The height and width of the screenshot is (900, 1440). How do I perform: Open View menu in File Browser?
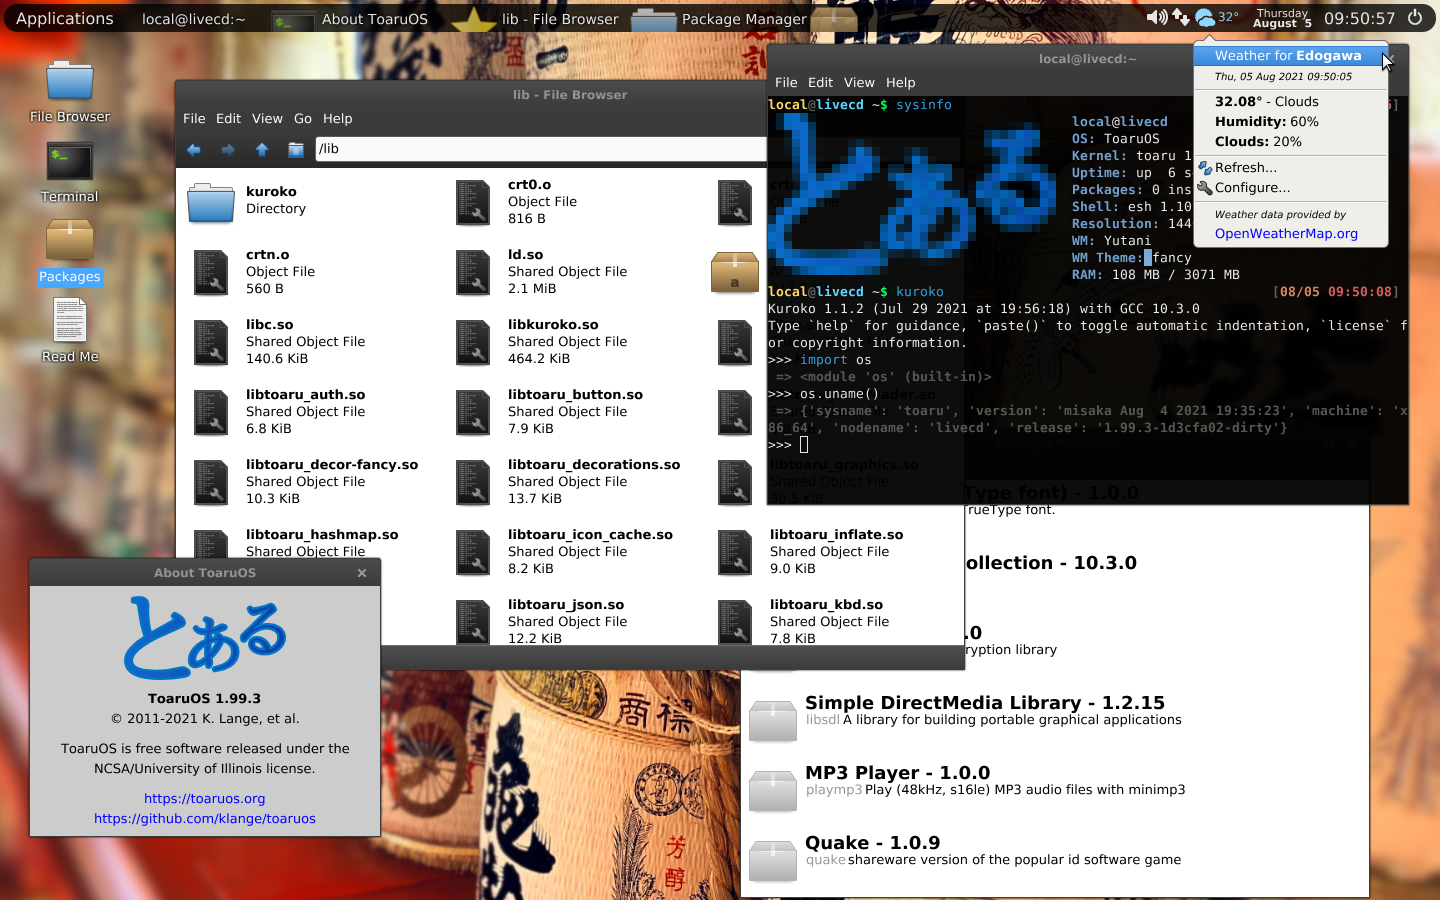(x=267, y=118)
